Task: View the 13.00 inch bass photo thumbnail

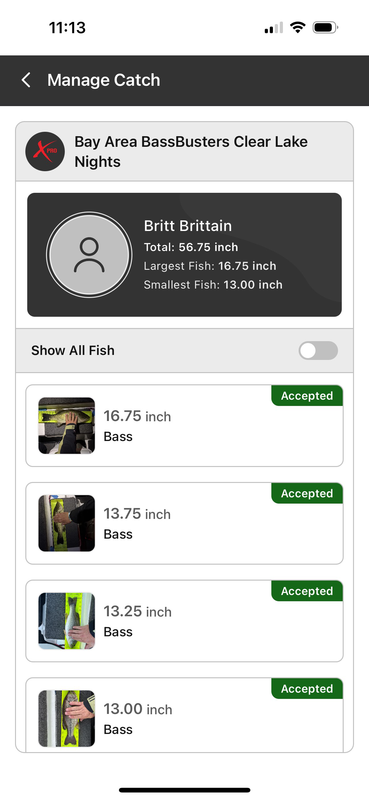Action: (66, 718)
